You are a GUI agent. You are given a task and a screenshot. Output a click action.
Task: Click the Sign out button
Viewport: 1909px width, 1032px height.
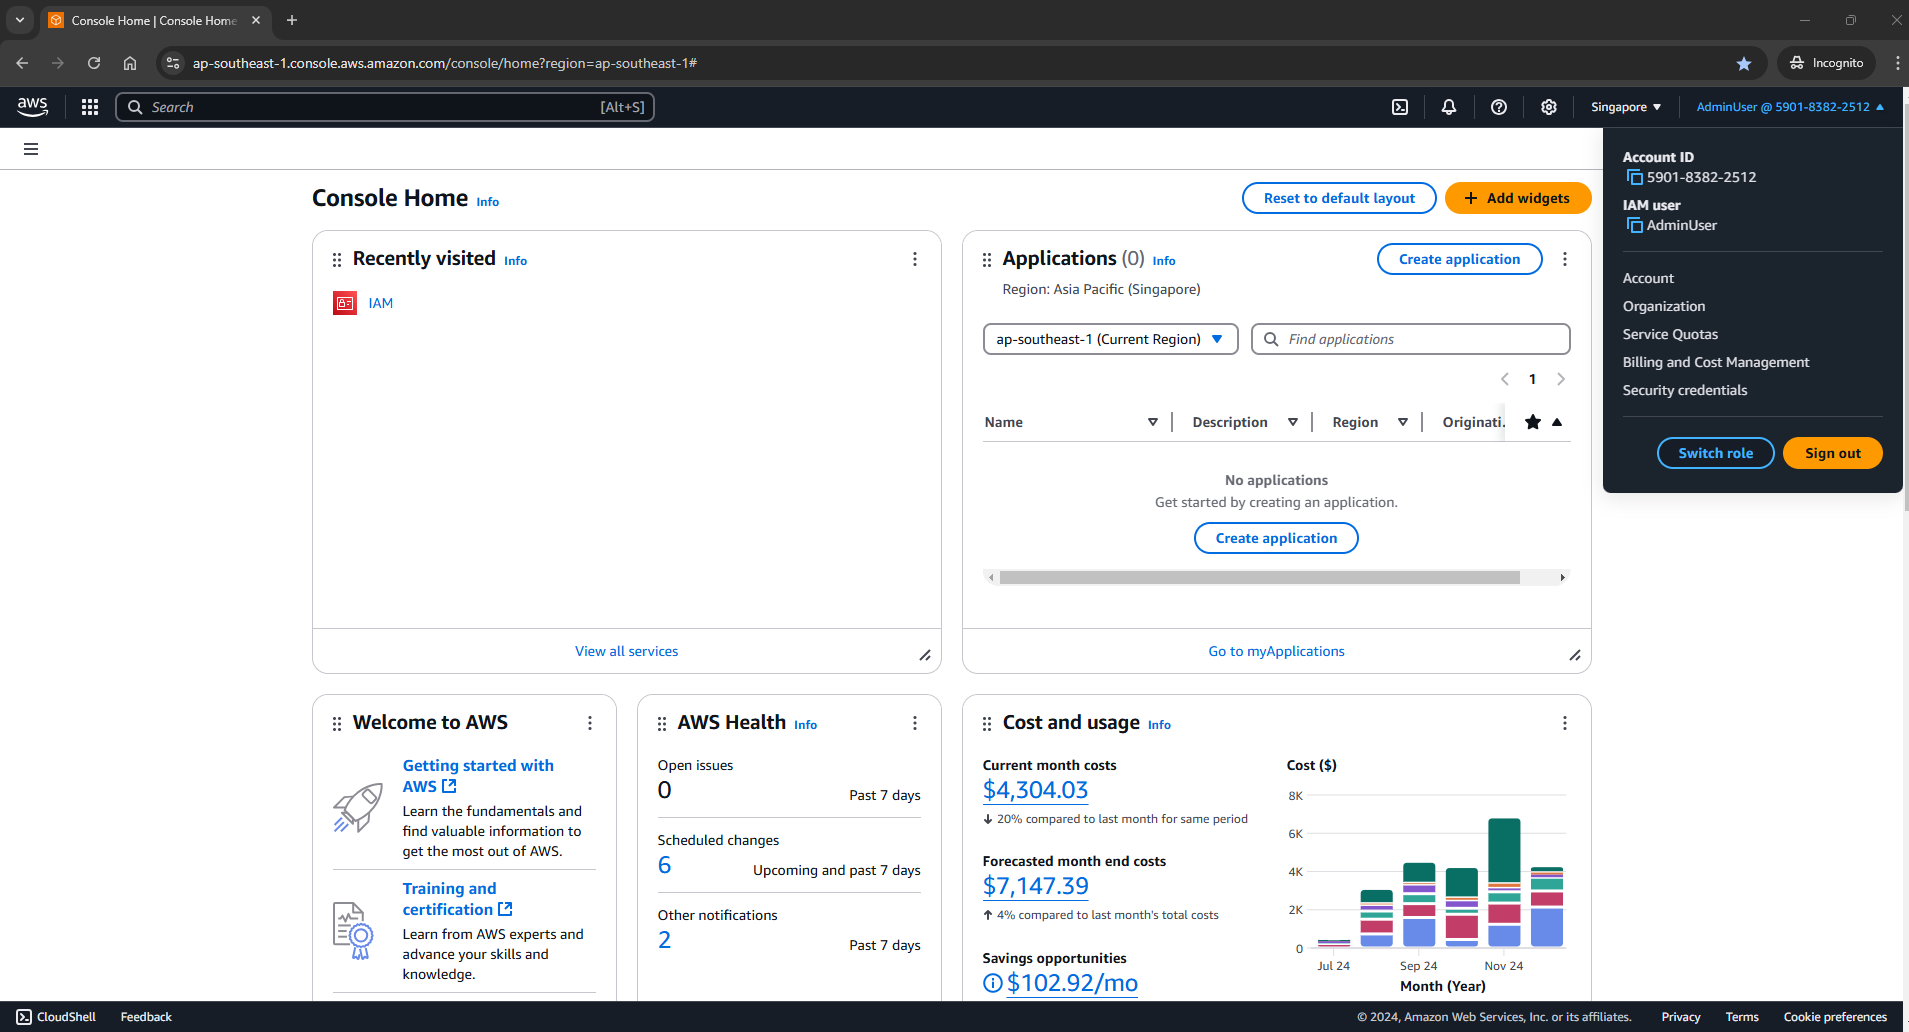tap(1833, 453)
